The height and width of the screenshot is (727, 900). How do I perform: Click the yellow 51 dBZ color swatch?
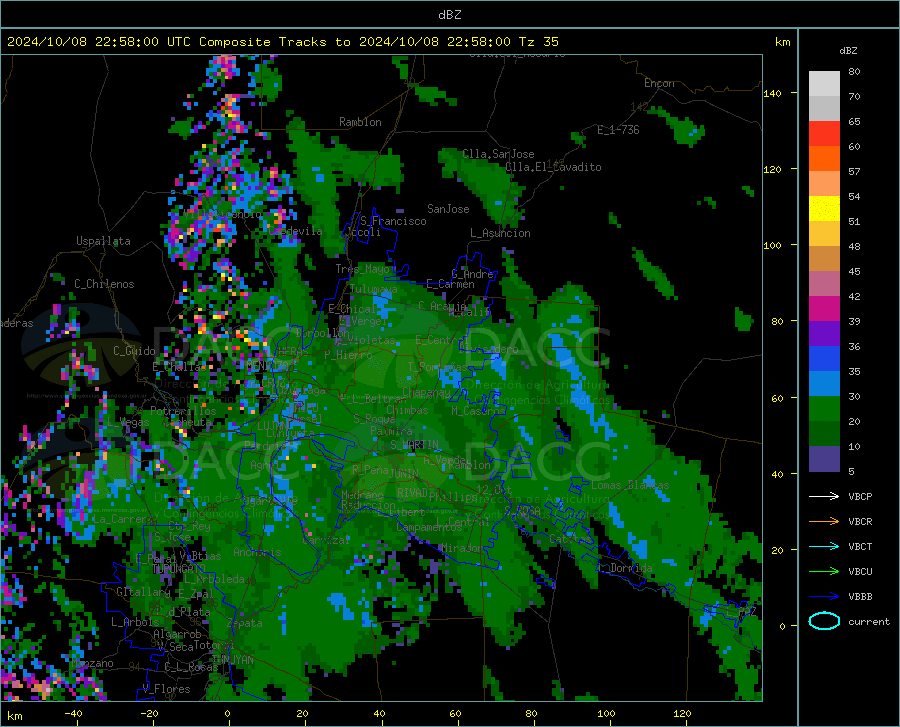click(x=824, y=209)
